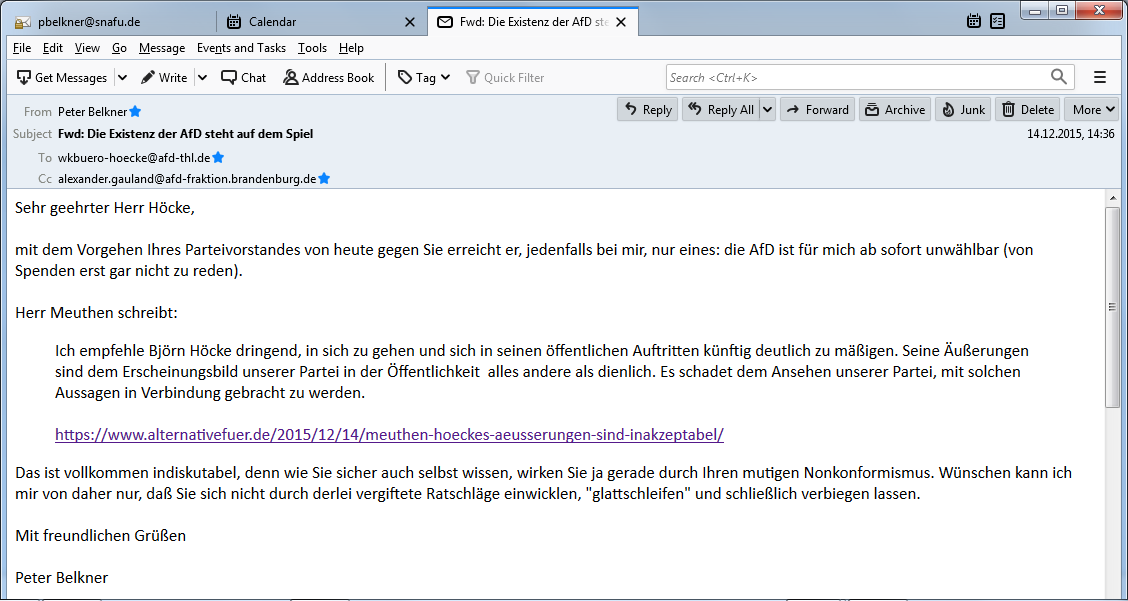Toggle contact star next to Peter Belkner
This screenshot has width=1128, height=601.
pos(136,112)
